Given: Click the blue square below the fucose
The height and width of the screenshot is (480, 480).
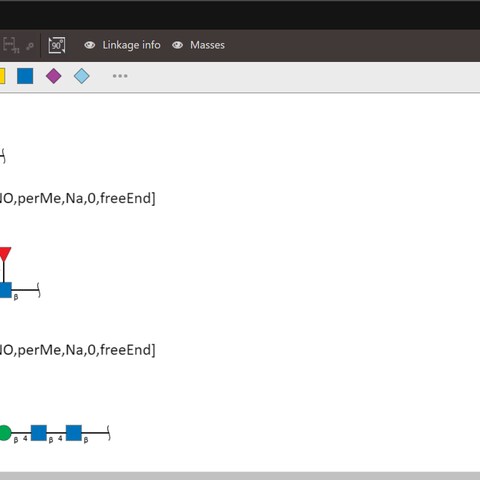Looking at the screenshot, I should (x=5, y=290).
